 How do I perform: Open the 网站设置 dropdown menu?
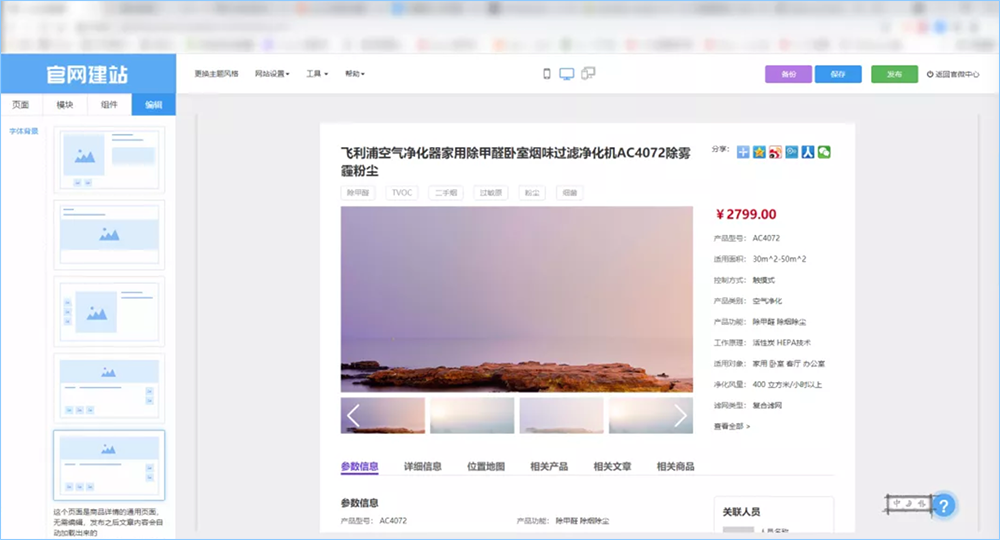coord(272,74)
